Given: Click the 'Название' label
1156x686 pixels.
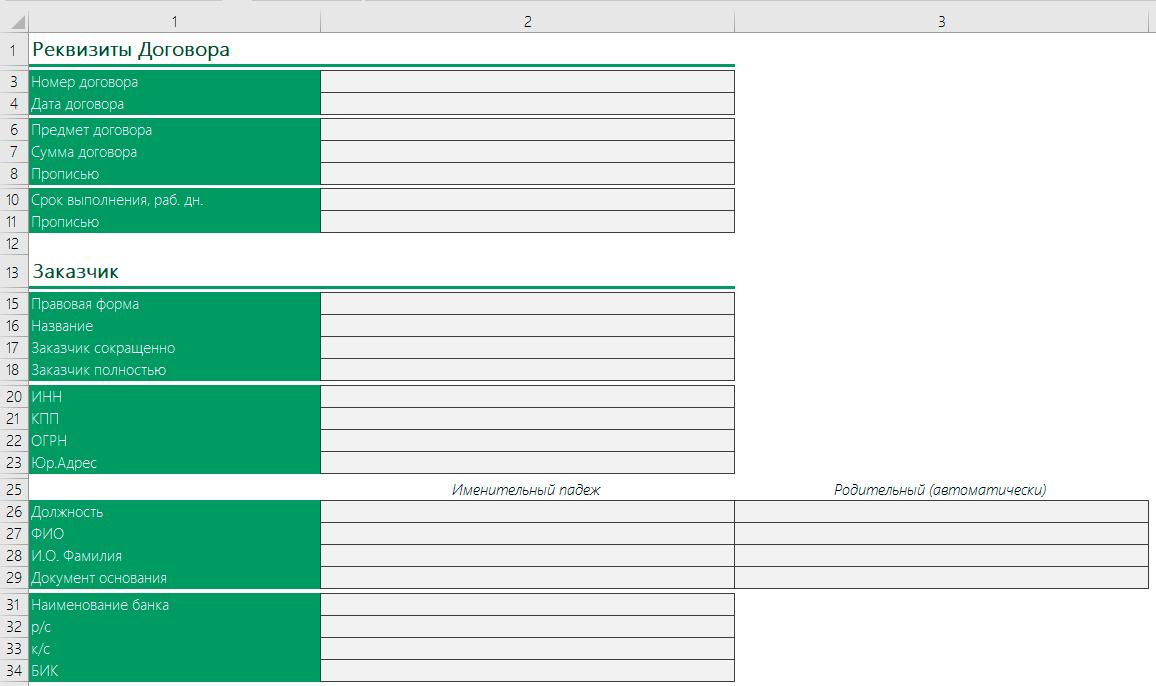Looking at the screenshot, I should (x=62, y=326).
